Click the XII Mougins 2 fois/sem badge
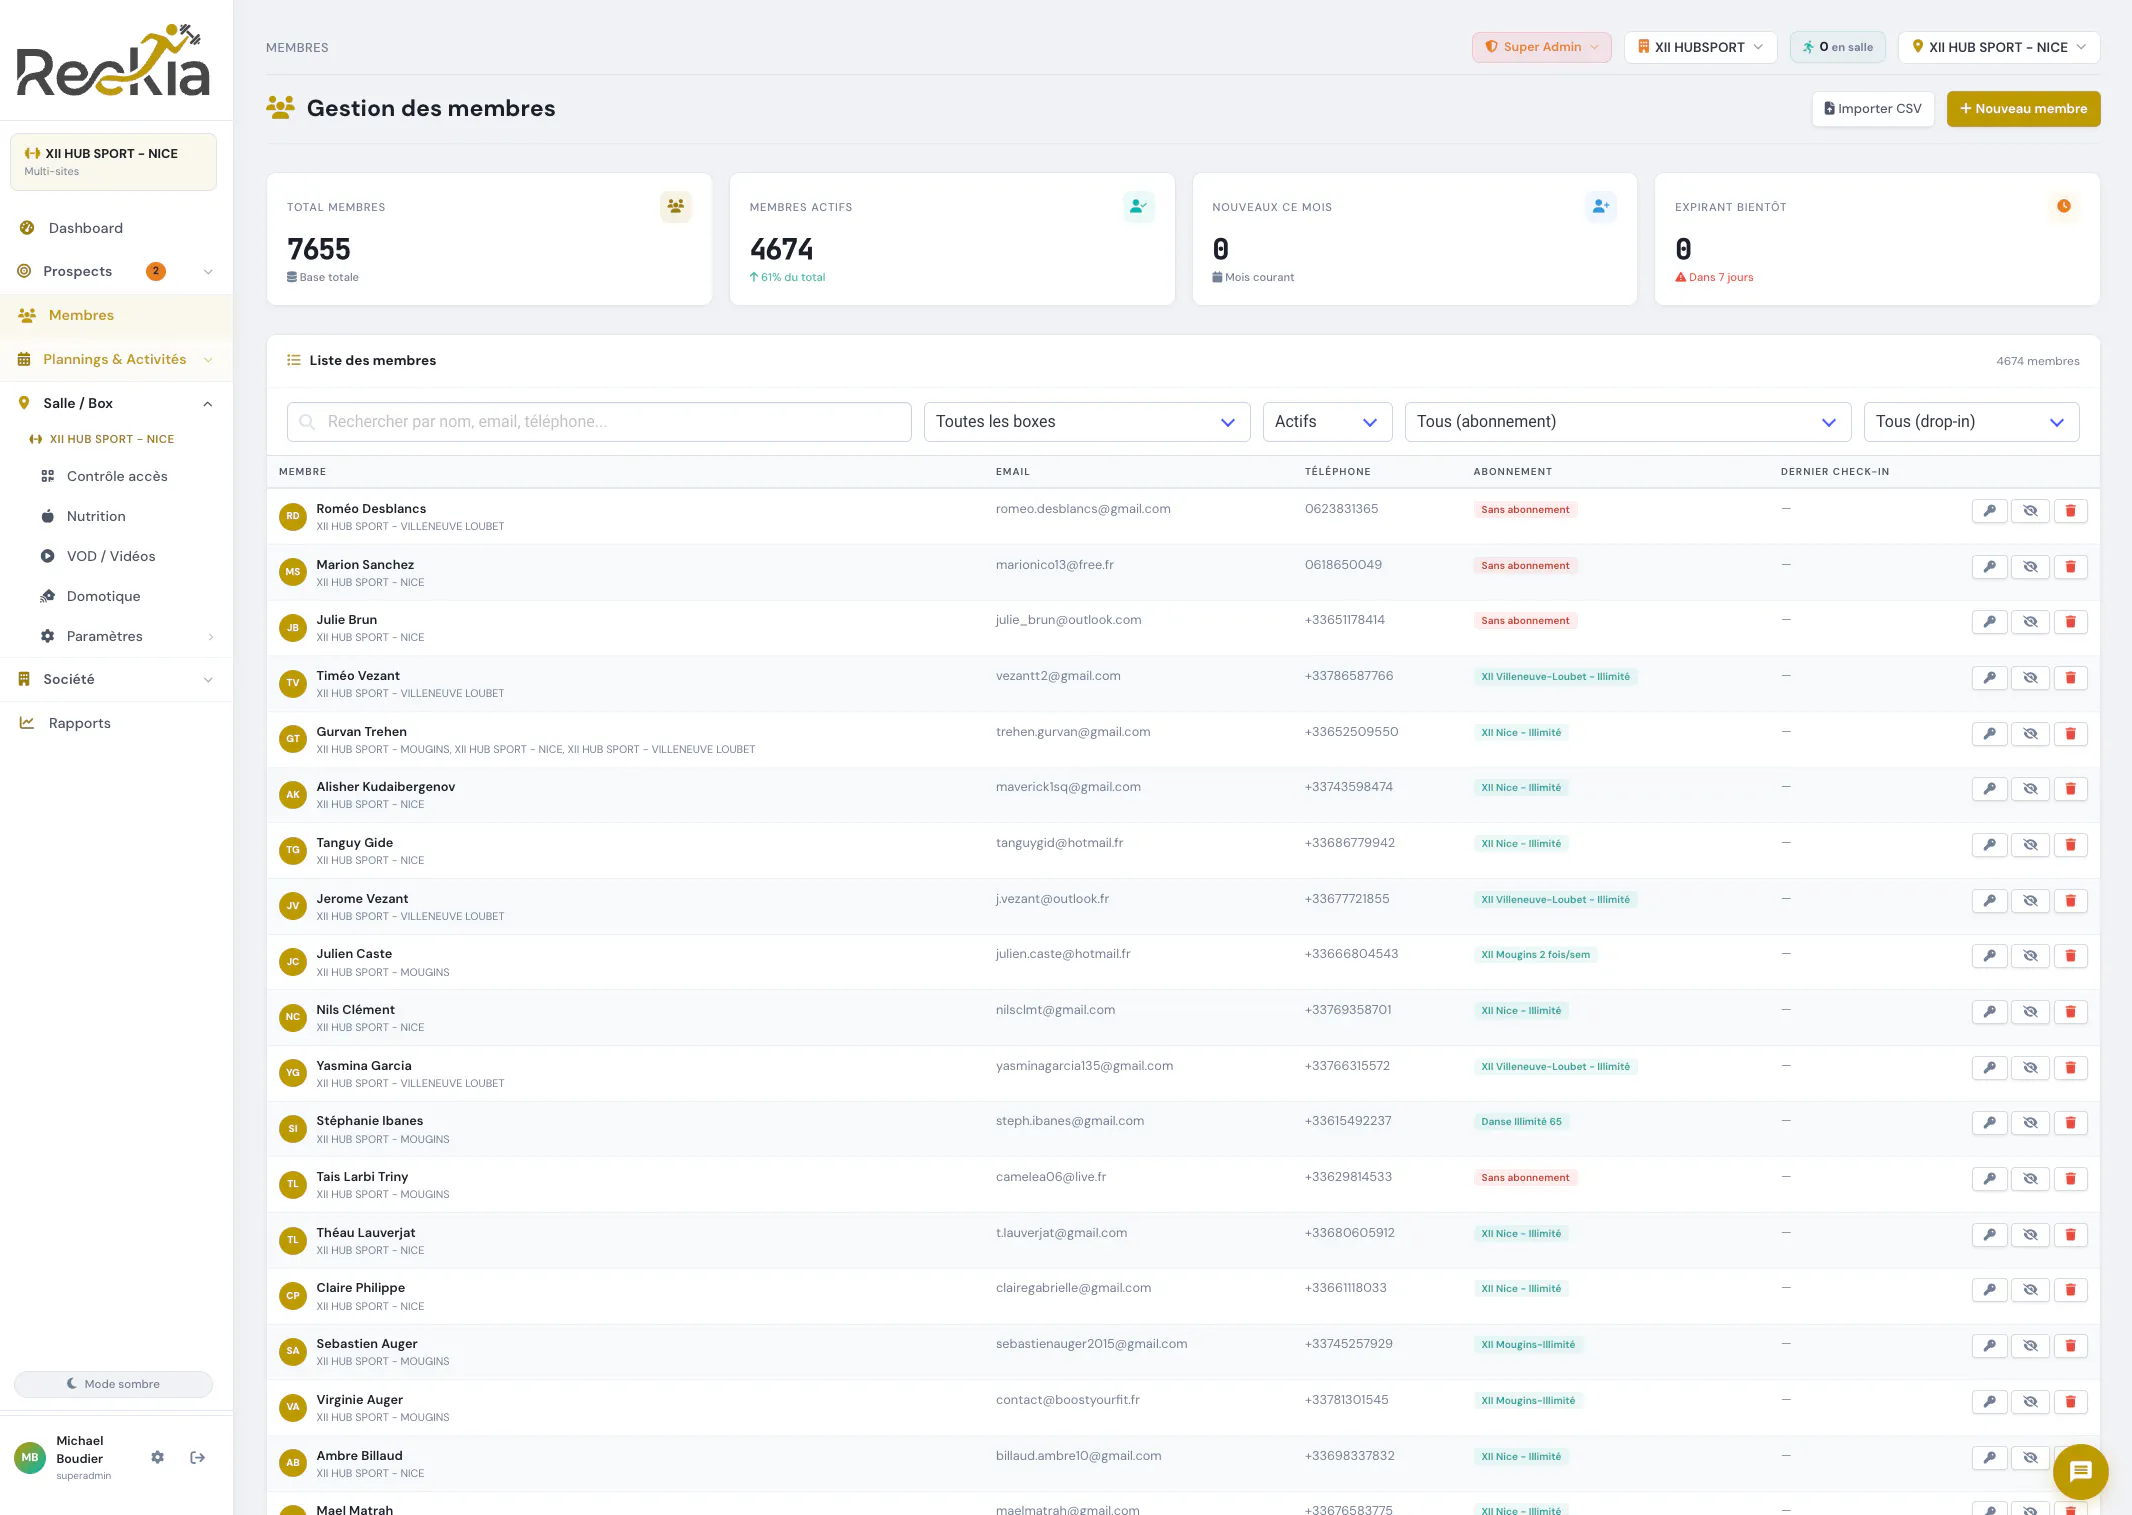The height and width of the screenshot is (1515, 2132). [x=1535, y=955]
